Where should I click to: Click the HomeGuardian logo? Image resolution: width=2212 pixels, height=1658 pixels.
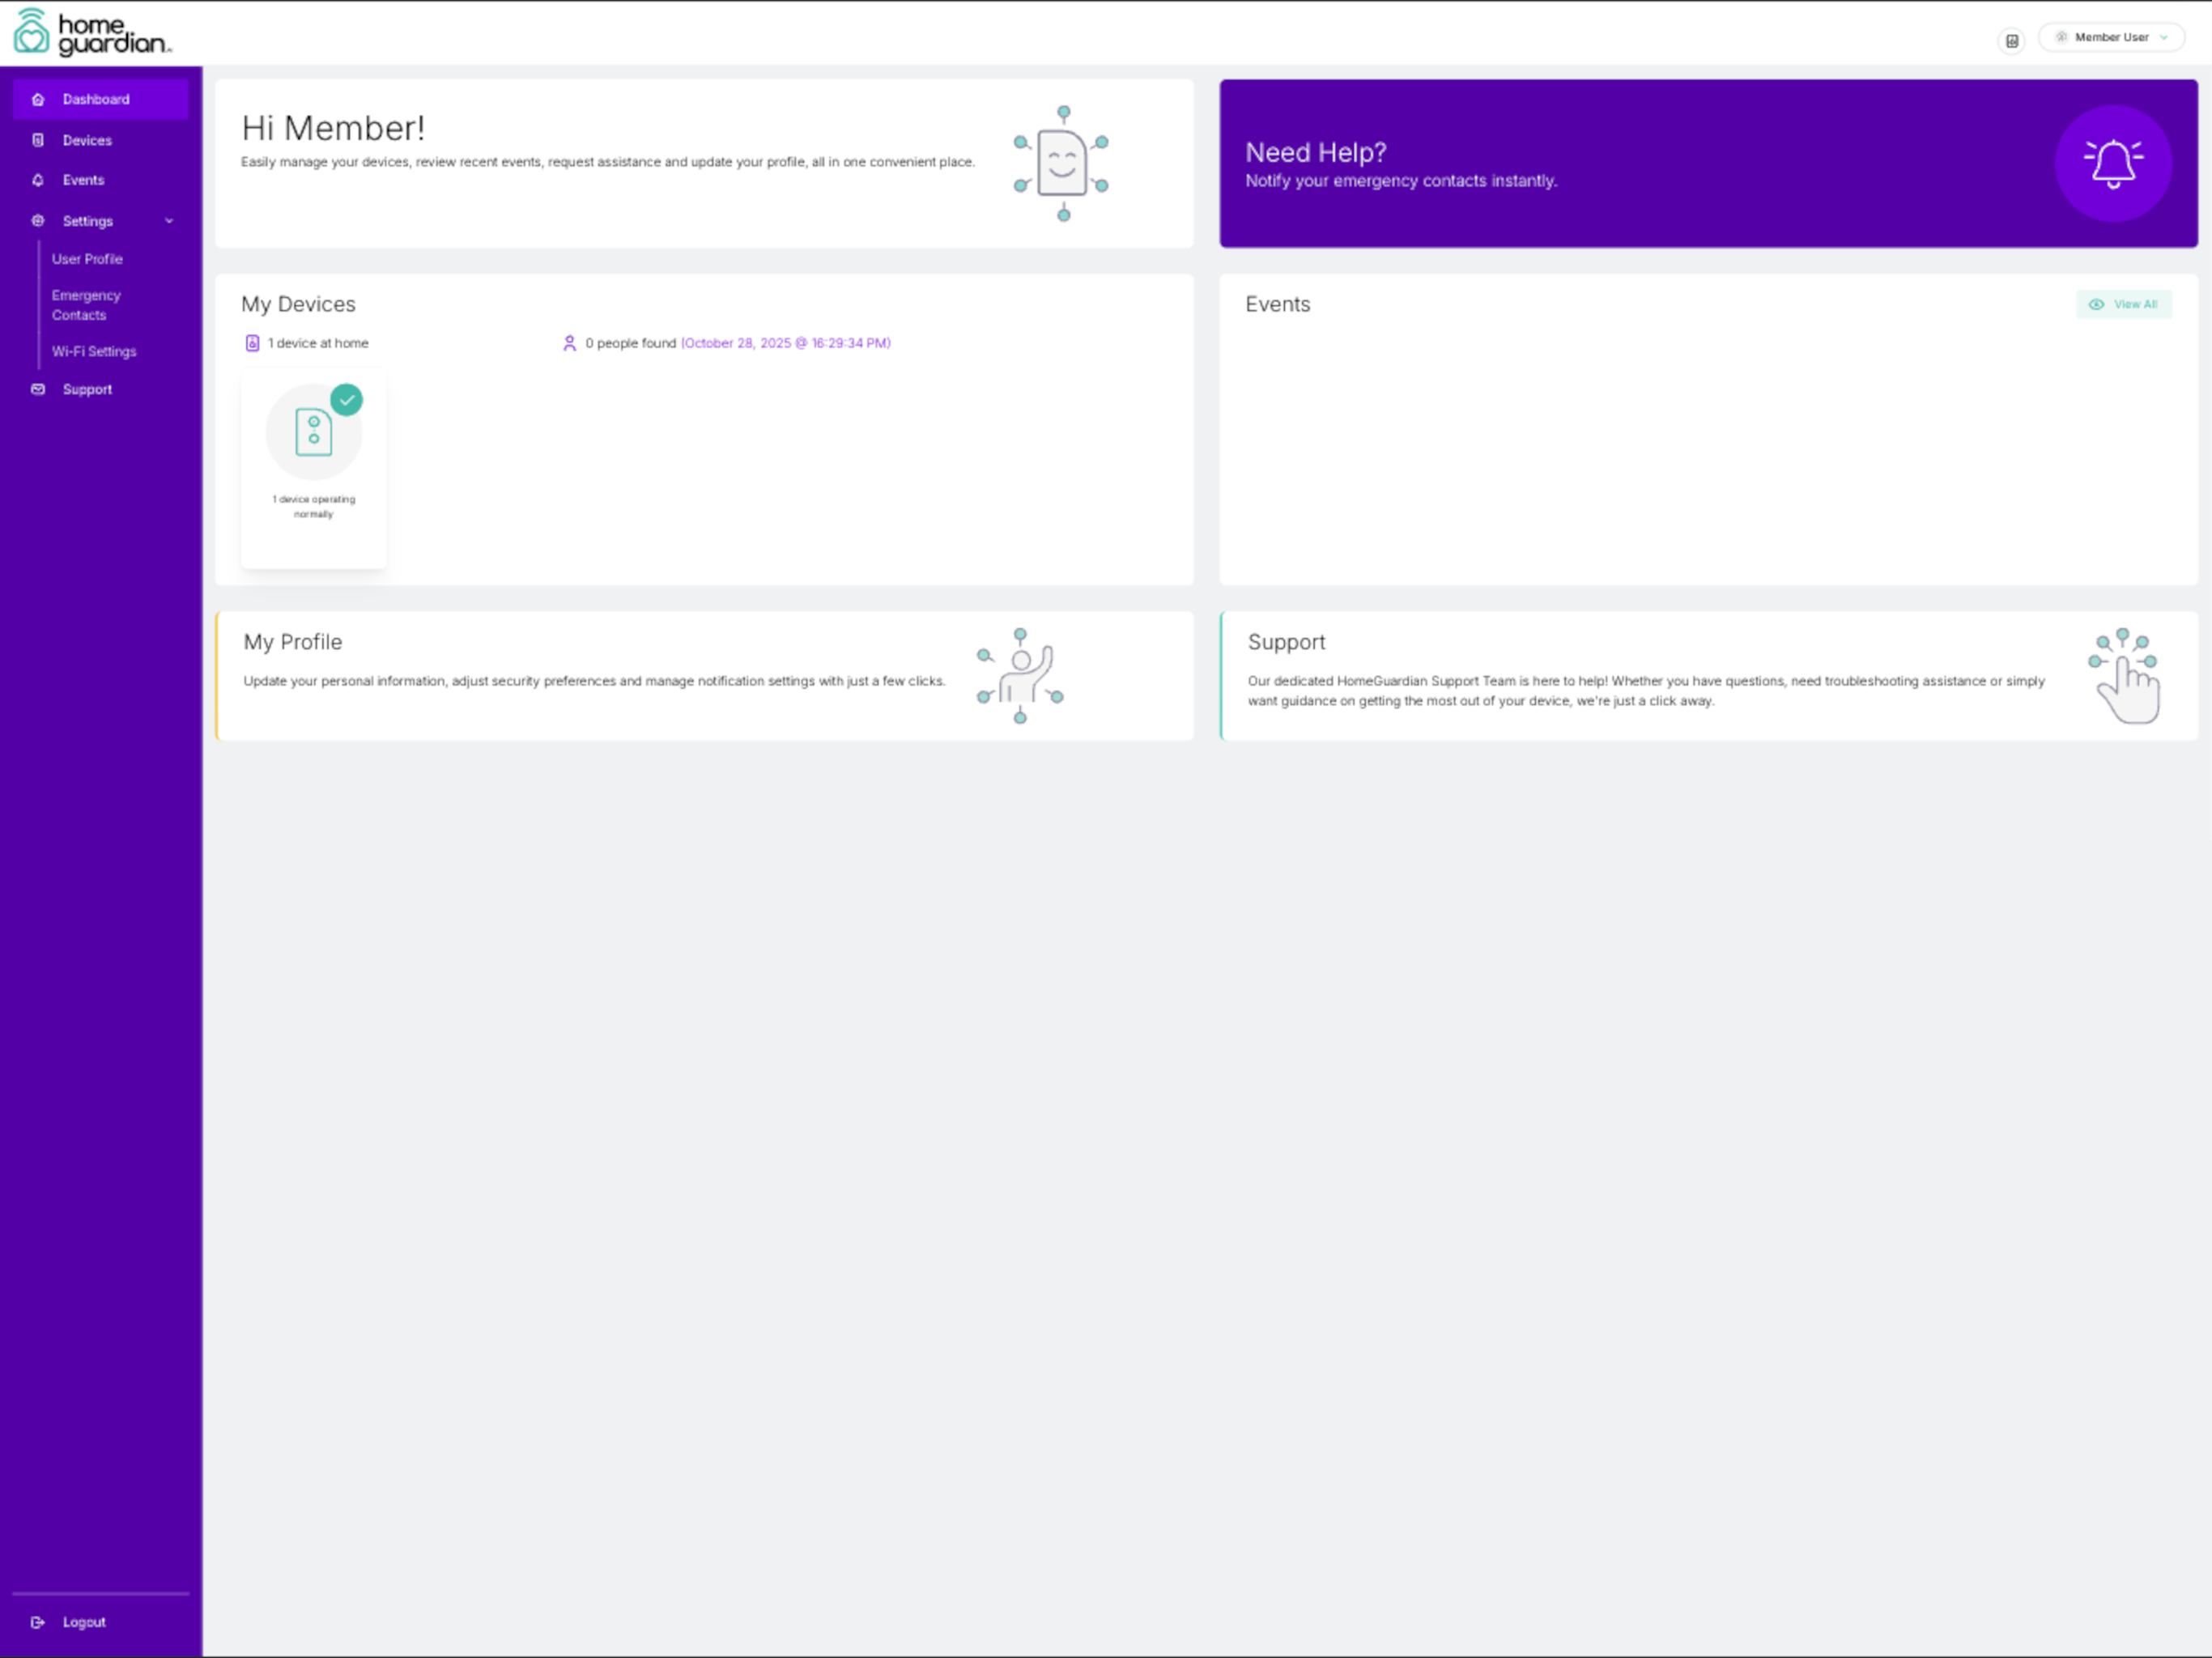92,33
